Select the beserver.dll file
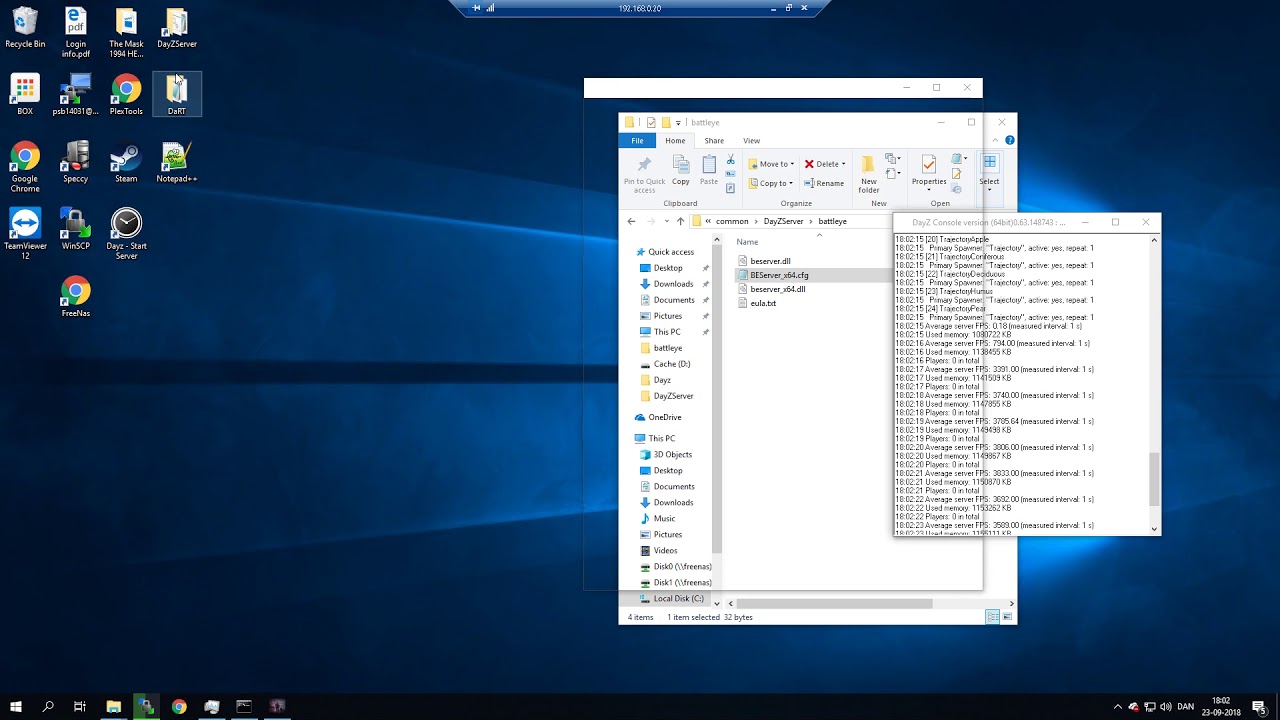This screenshot has height=720, width=1280. (770, 261)
